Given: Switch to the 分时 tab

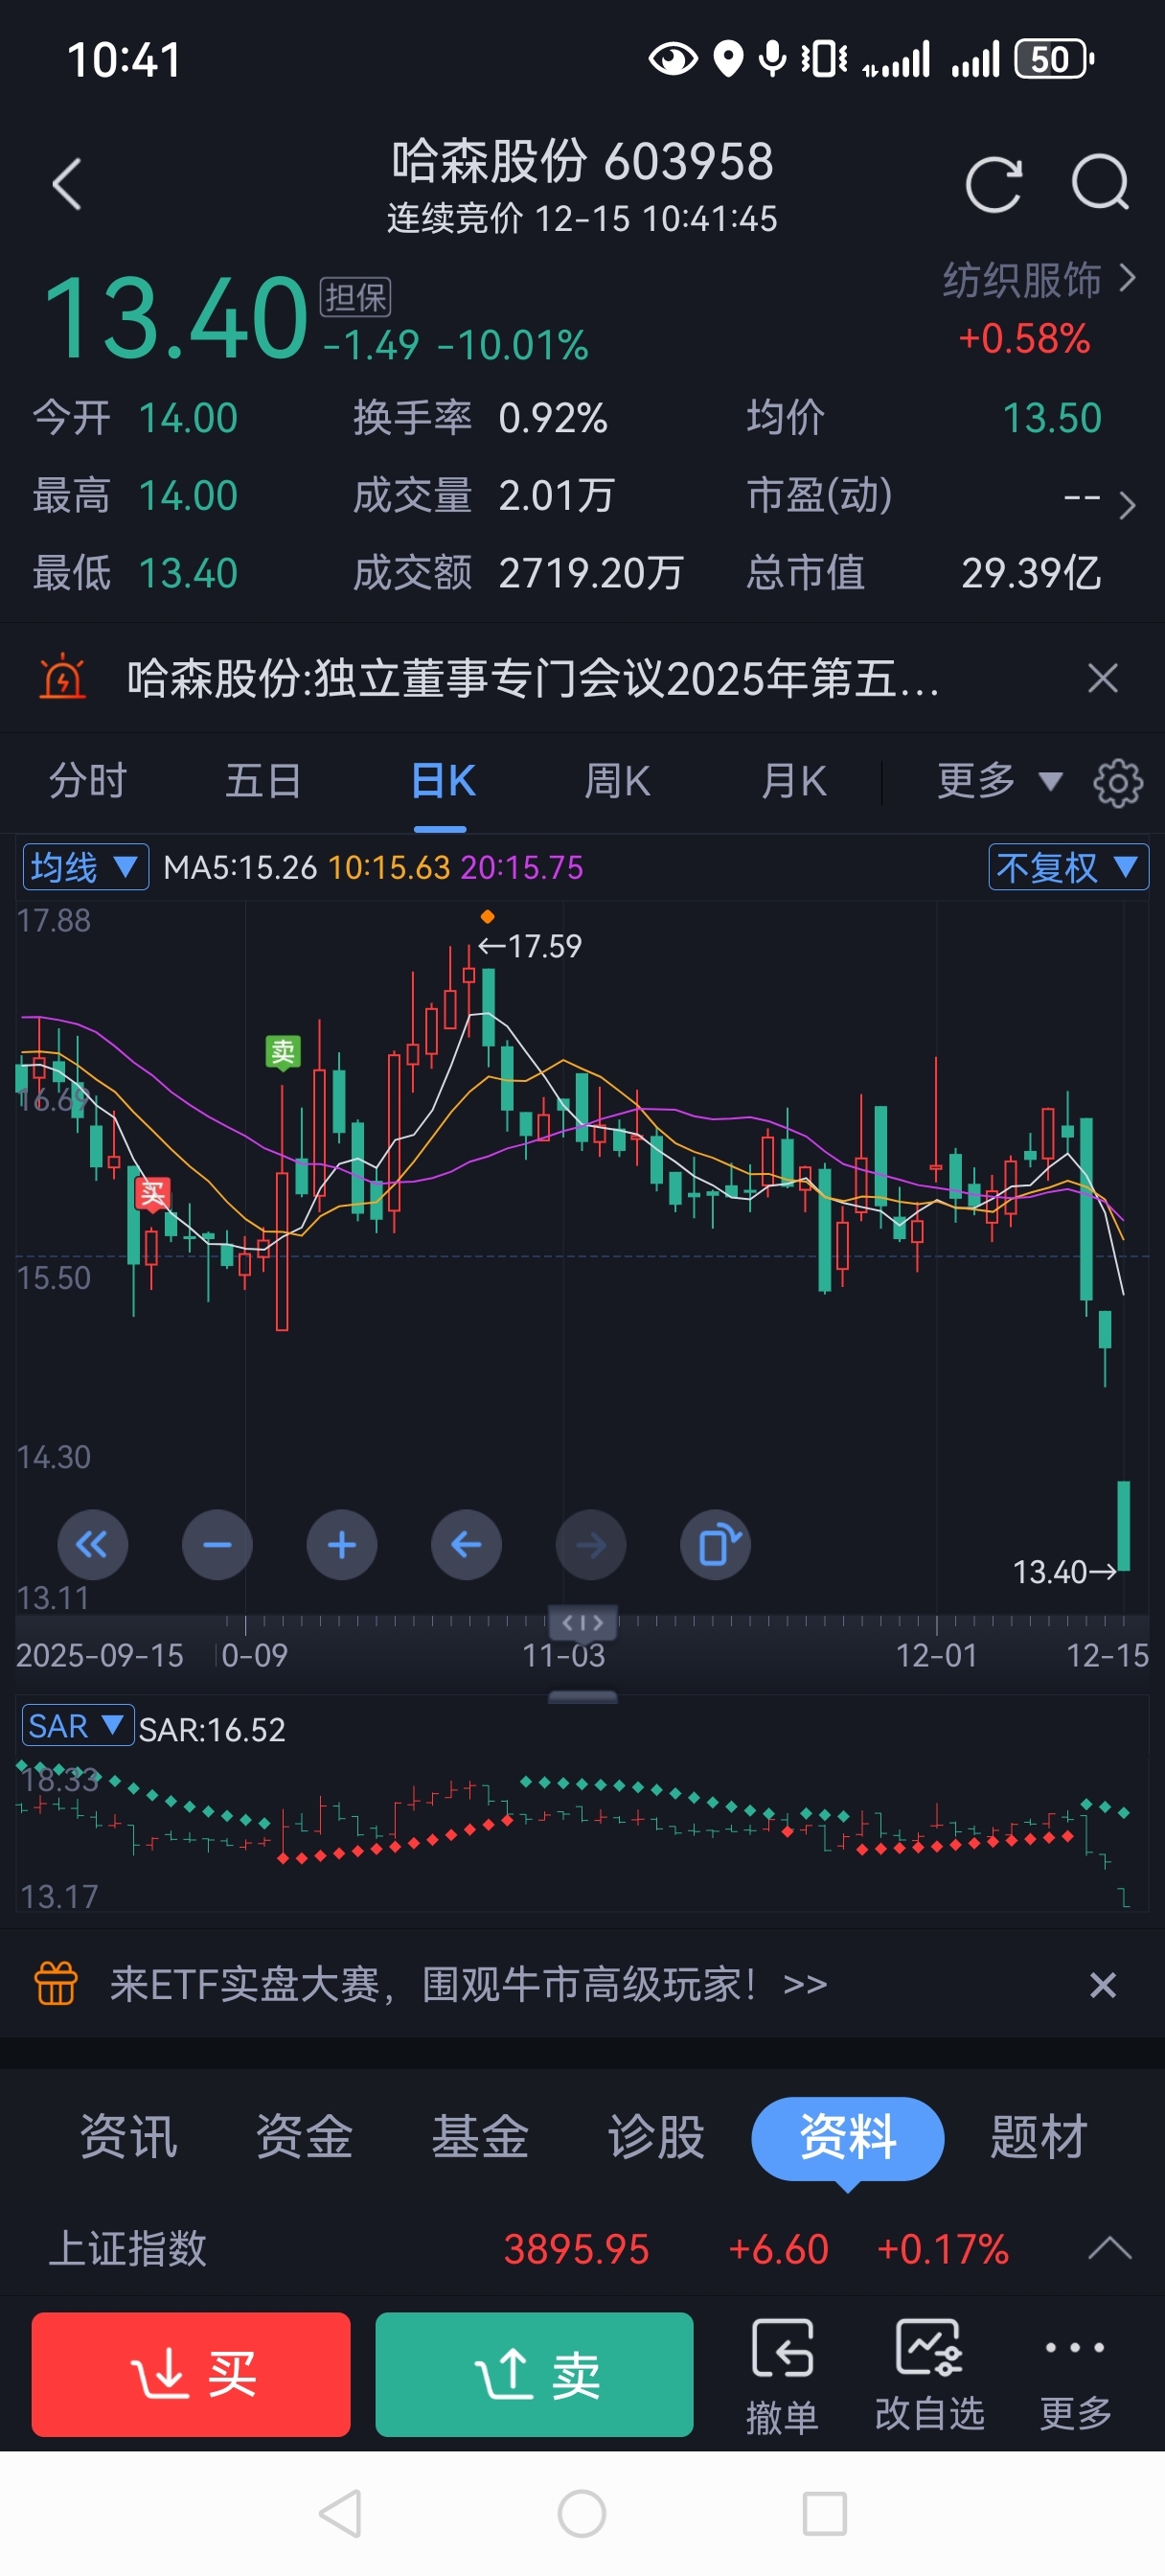Looking at the screenshot, I should click(x=88, y=781).
